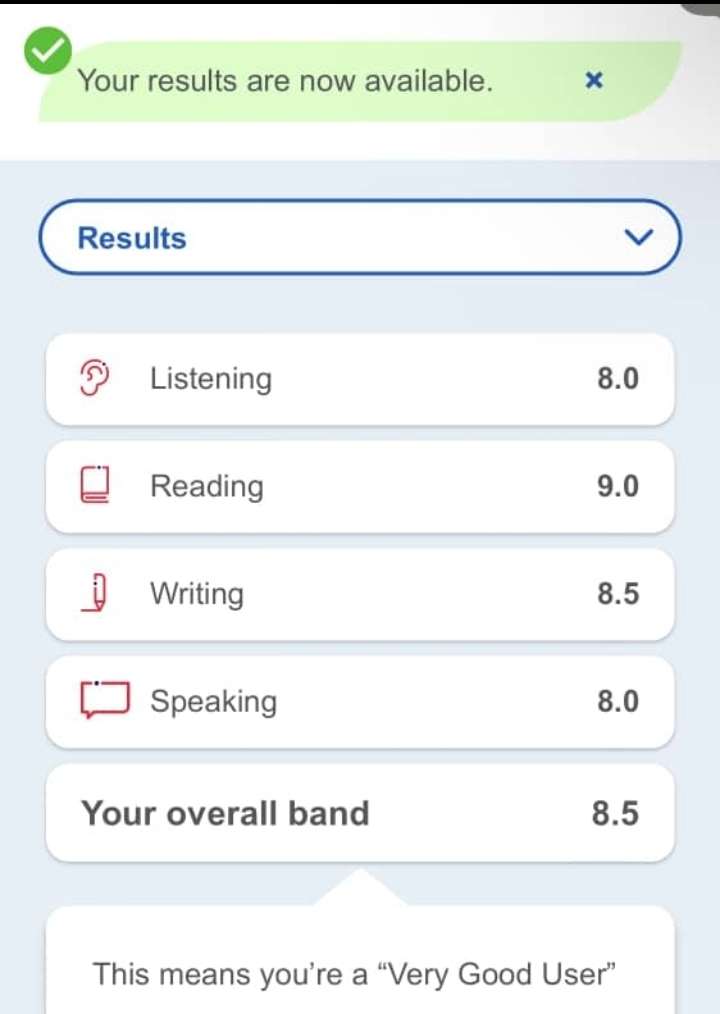Click the Speaking speech bubble icon
The width and height of the screenshot is (720, 1014).
tap(105, 700)
